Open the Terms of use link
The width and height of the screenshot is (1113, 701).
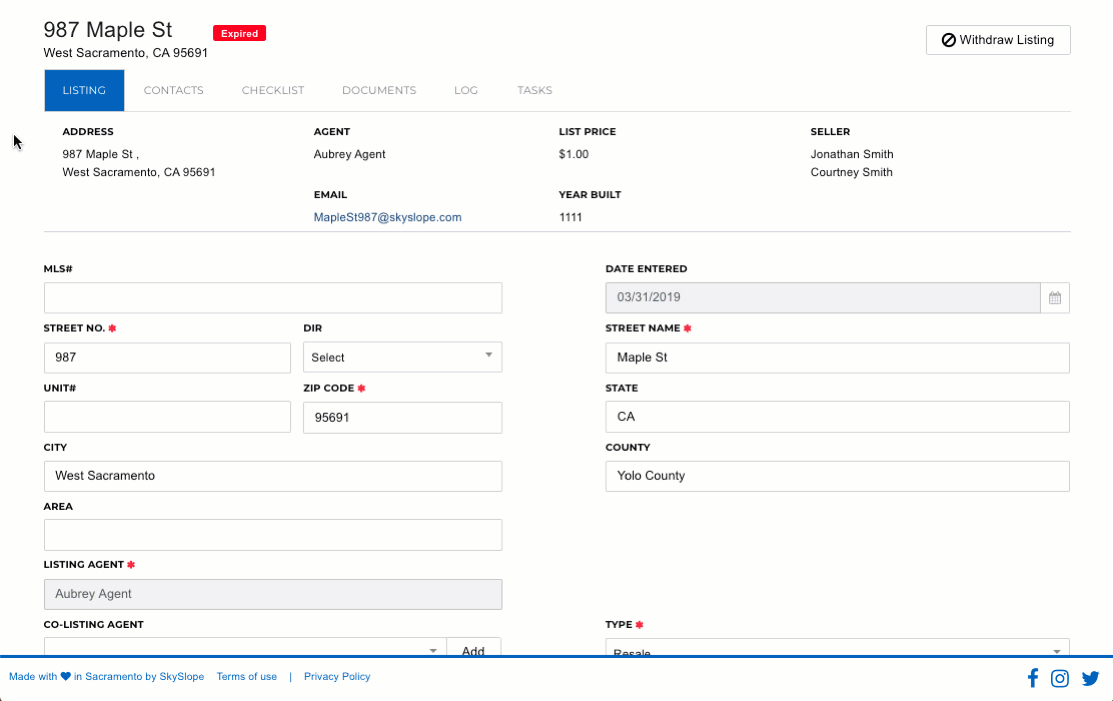(246, 676)
